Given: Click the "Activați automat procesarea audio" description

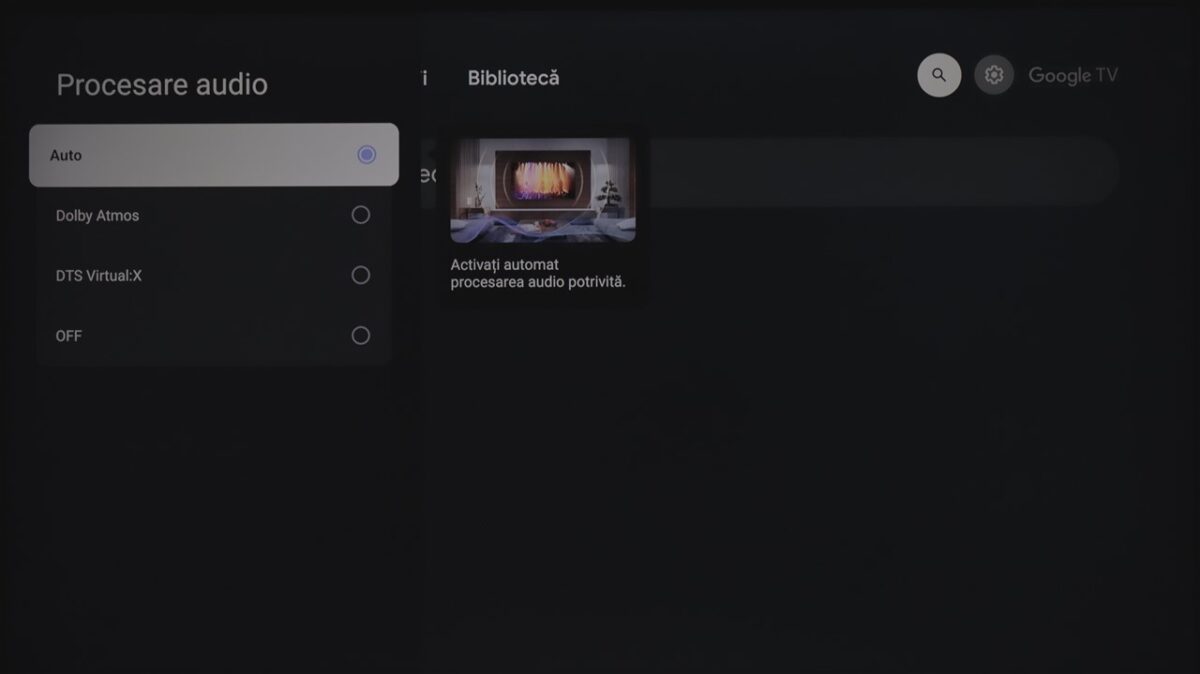Looking at the screenshot, I should pos(538,273).
